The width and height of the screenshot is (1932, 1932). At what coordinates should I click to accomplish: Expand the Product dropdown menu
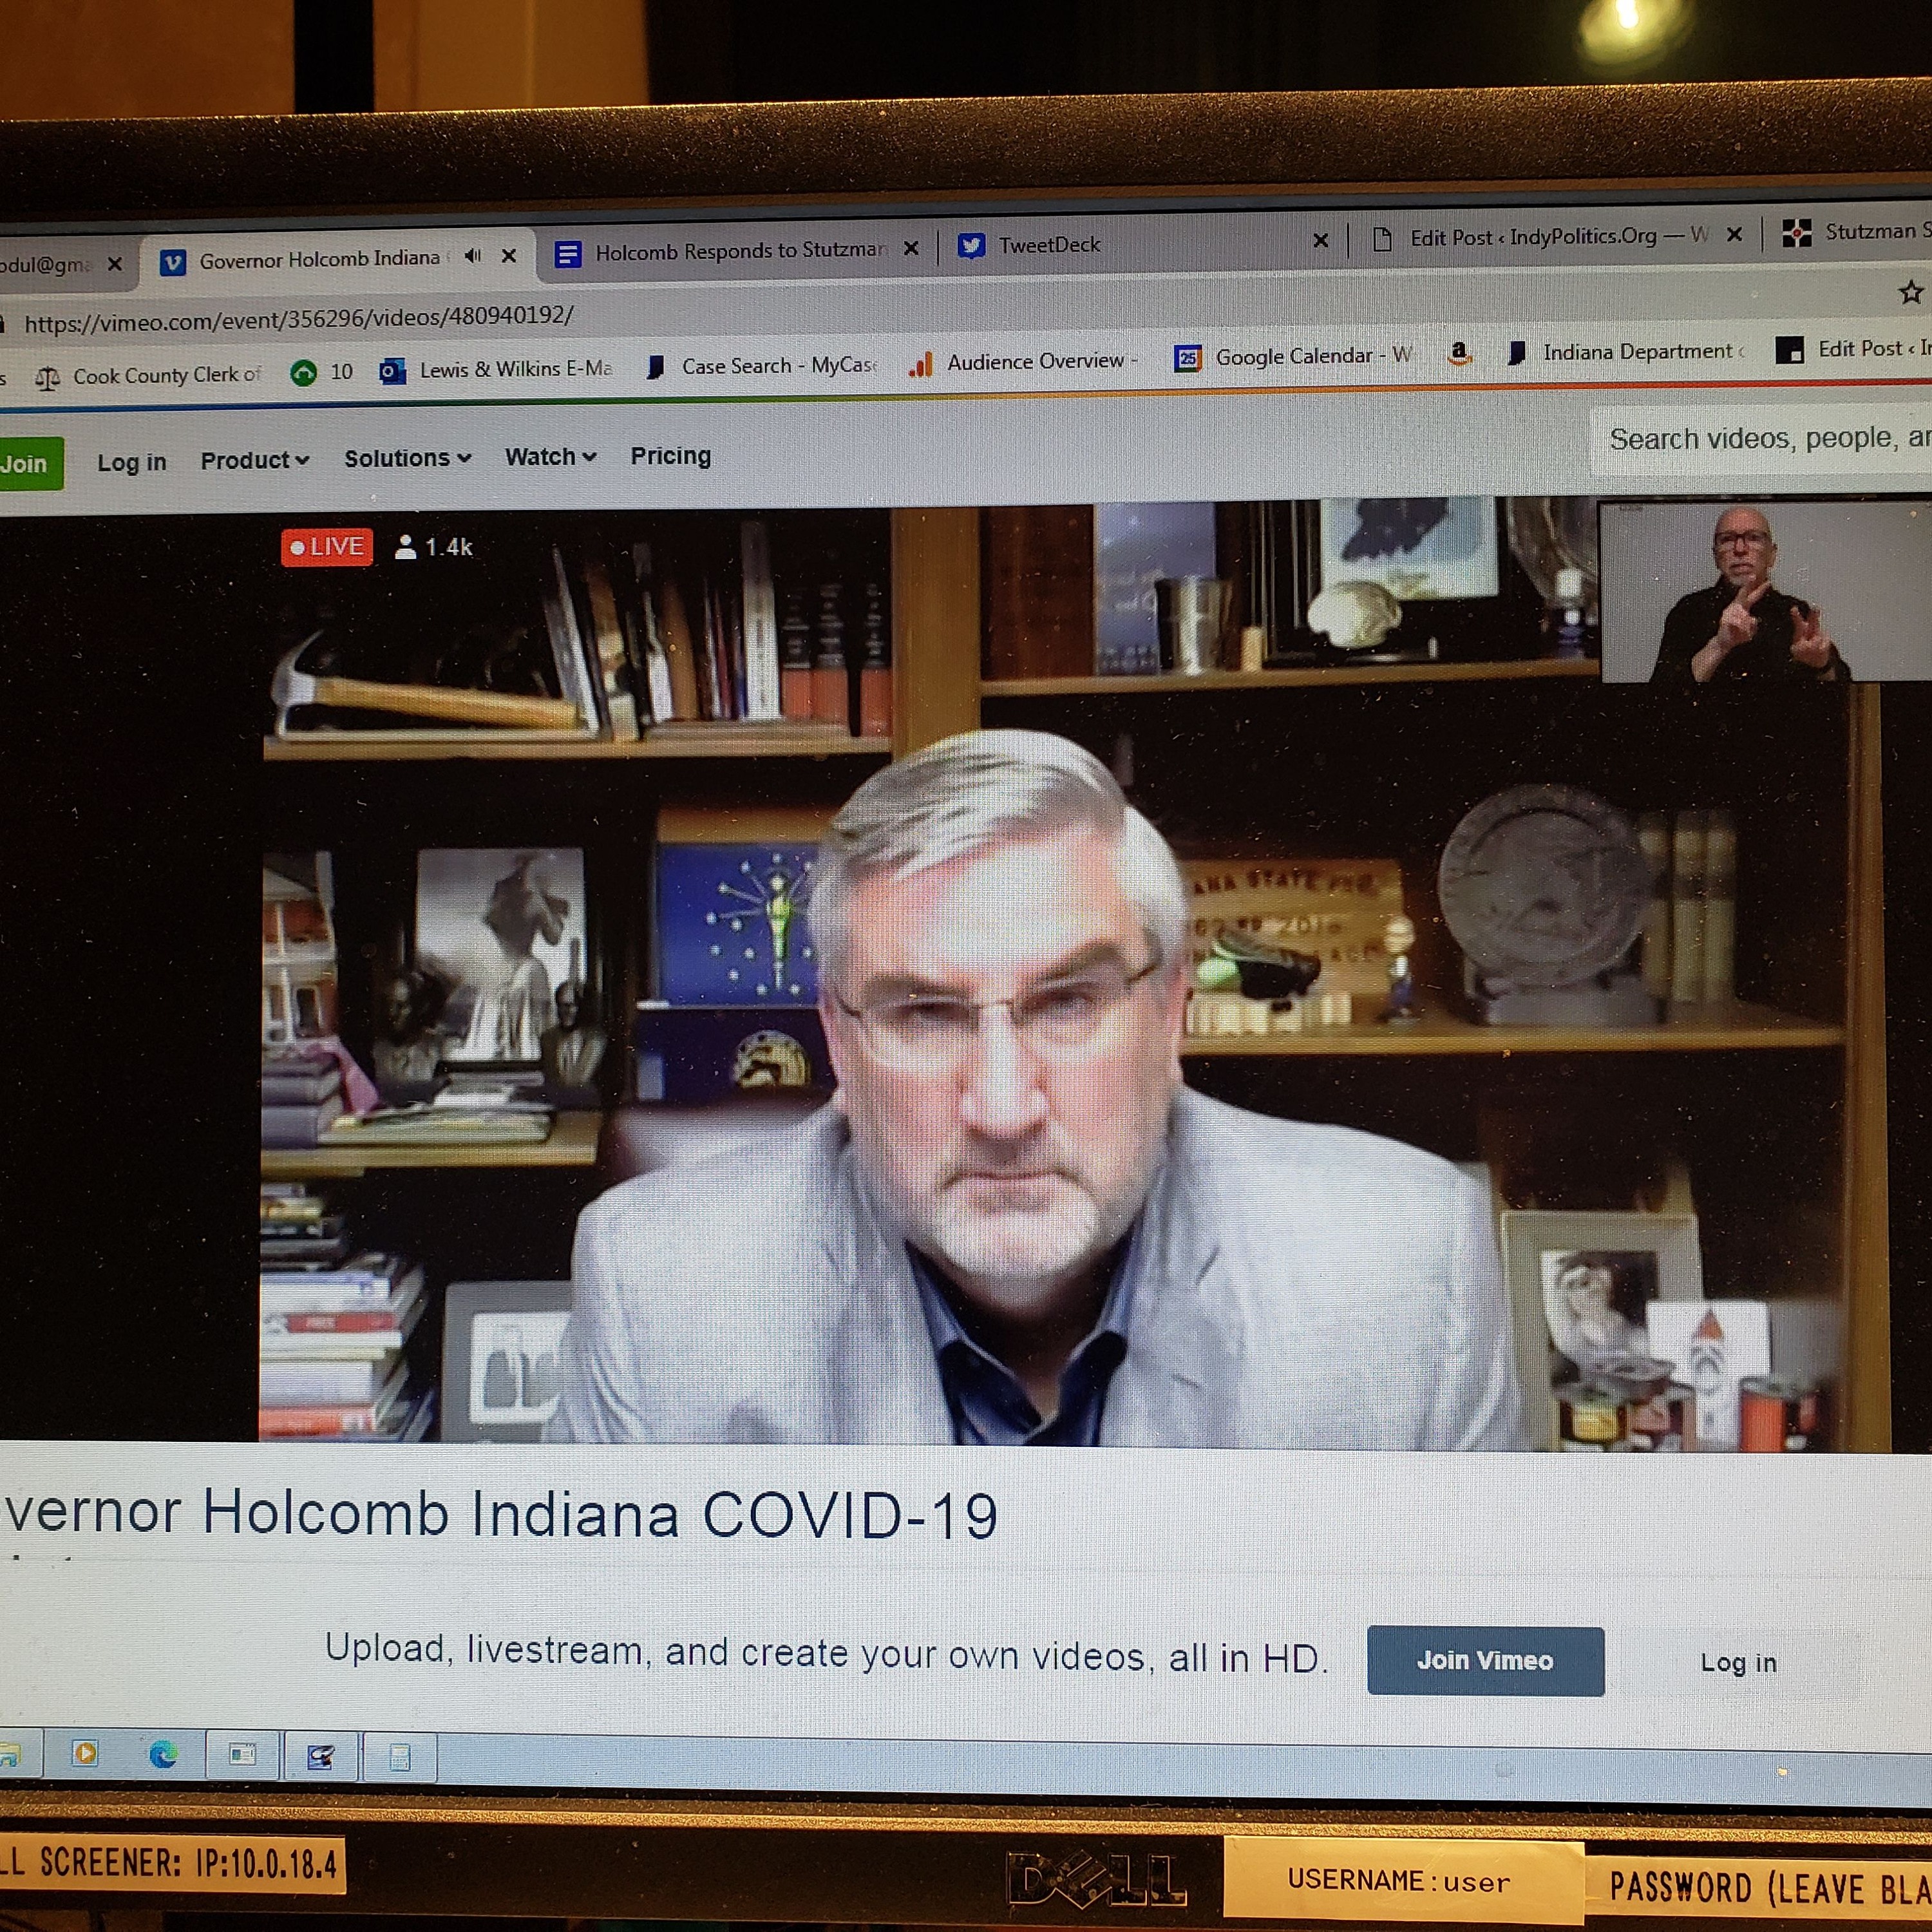tap(254, 461)
